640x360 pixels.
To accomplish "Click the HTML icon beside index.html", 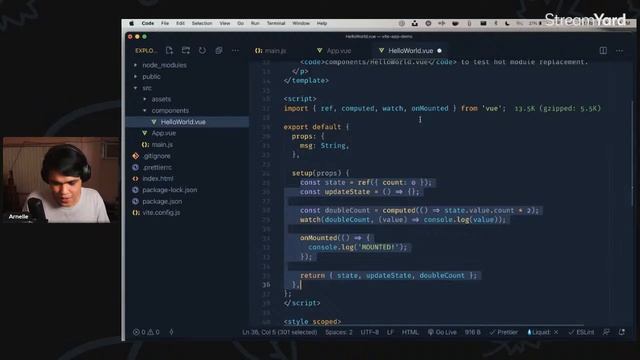I will [x=136, y=178].
